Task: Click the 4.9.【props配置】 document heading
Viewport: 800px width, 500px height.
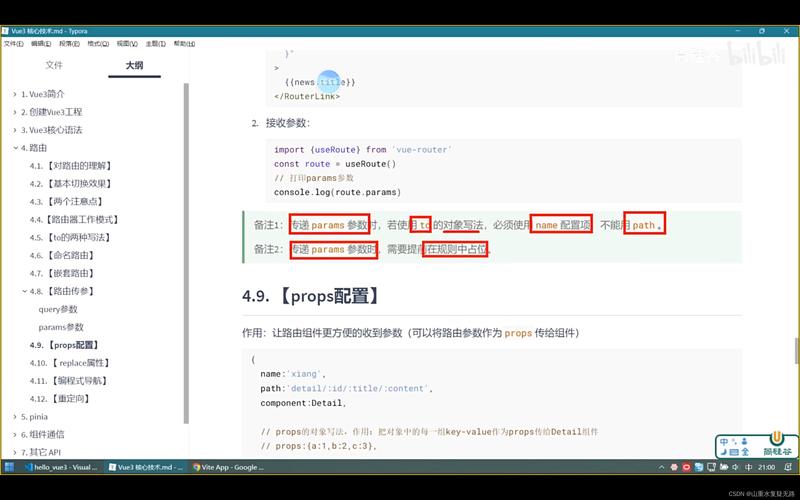Action: point(311,296)
